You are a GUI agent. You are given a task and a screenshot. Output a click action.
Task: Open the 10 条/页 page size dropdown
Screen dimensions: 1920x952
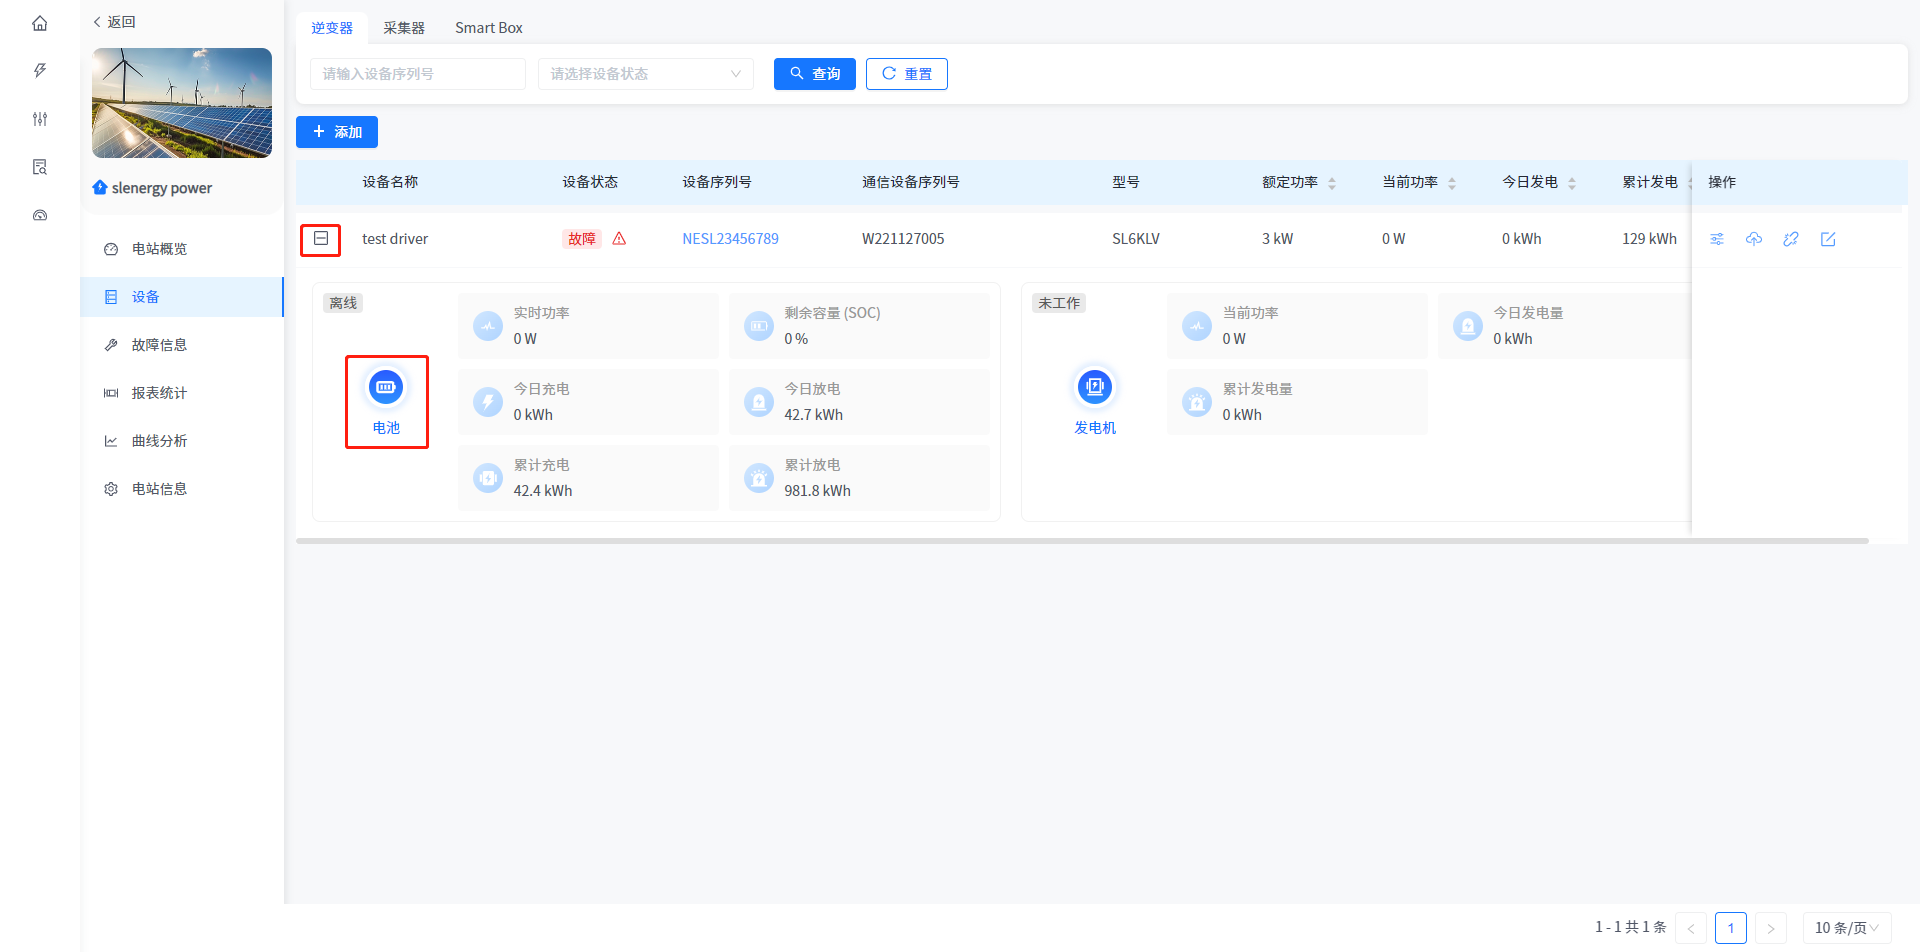coord(1846,928)
